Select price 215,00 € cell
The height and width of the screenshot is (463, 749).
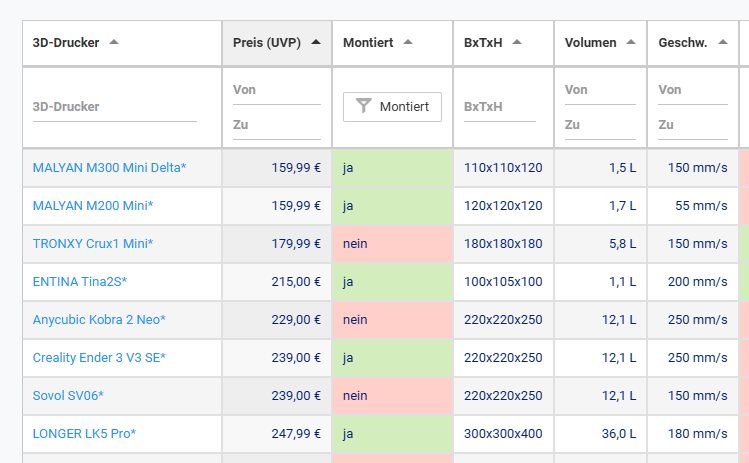pyautogui.click(x=277, y=281)
